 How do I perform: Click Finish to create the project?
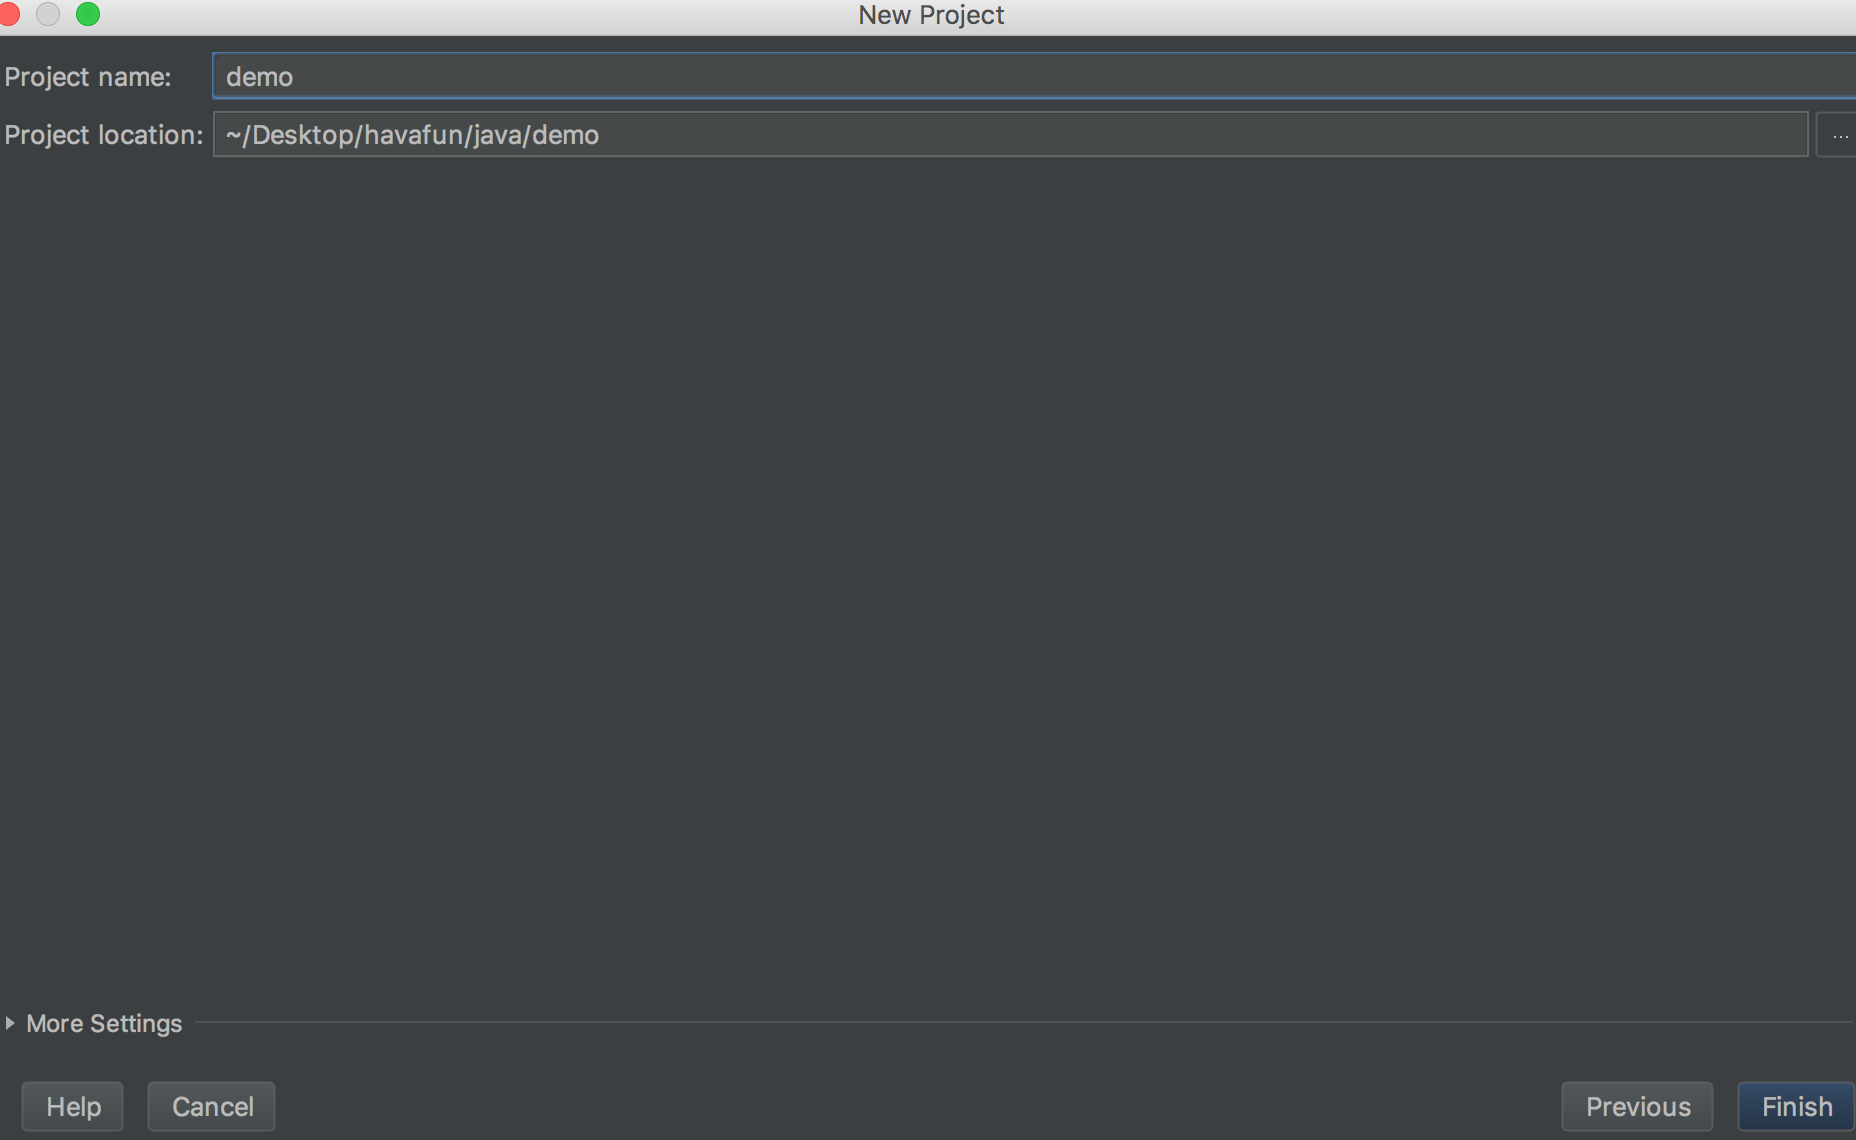pyautogui.click(x=1796, y=1106)
